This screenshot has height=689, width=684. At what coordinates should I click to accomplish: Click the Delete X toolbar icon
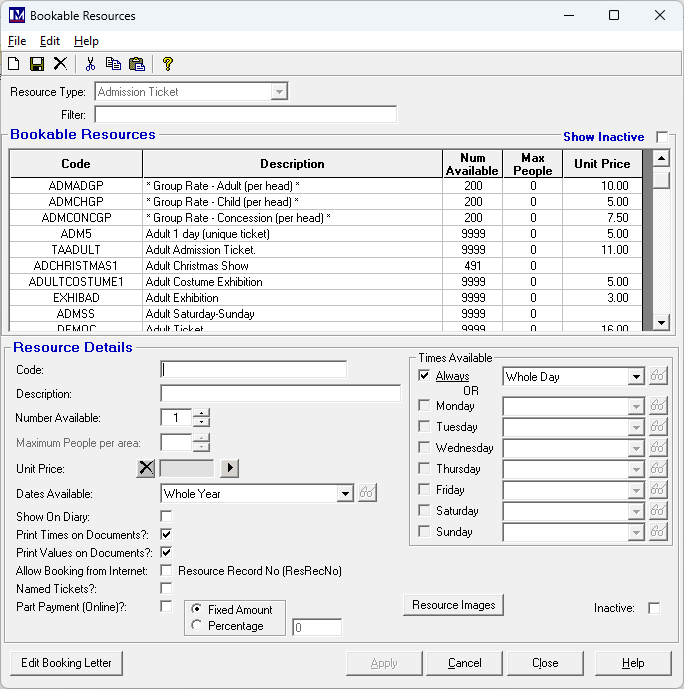pyautogui.click(x=60, y=64)
